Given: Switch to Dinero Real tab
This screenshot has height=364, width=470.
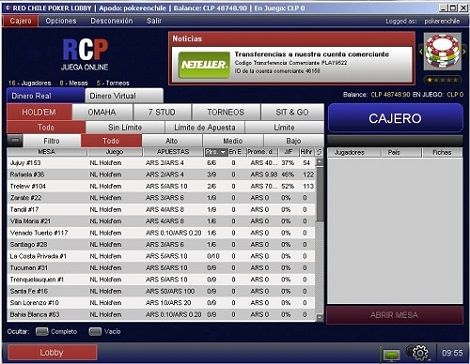Looking at the screenshot, I should pyautogui.click(x=45, y=96).
